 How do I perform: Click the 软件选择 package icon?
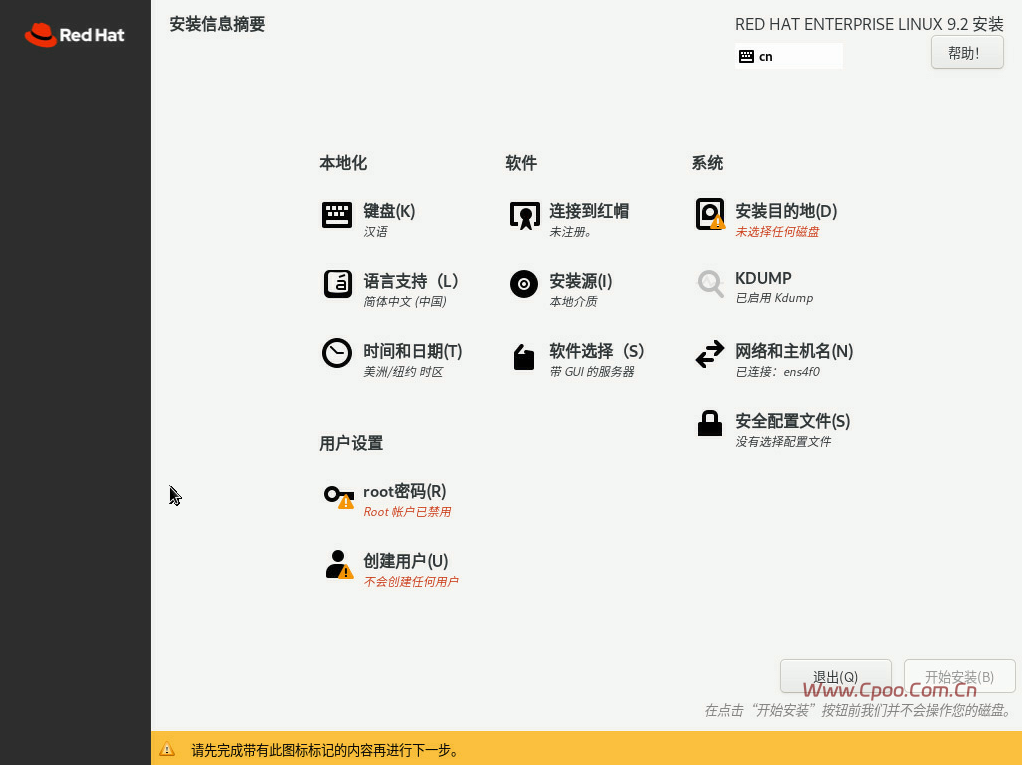tap(524, 357)
